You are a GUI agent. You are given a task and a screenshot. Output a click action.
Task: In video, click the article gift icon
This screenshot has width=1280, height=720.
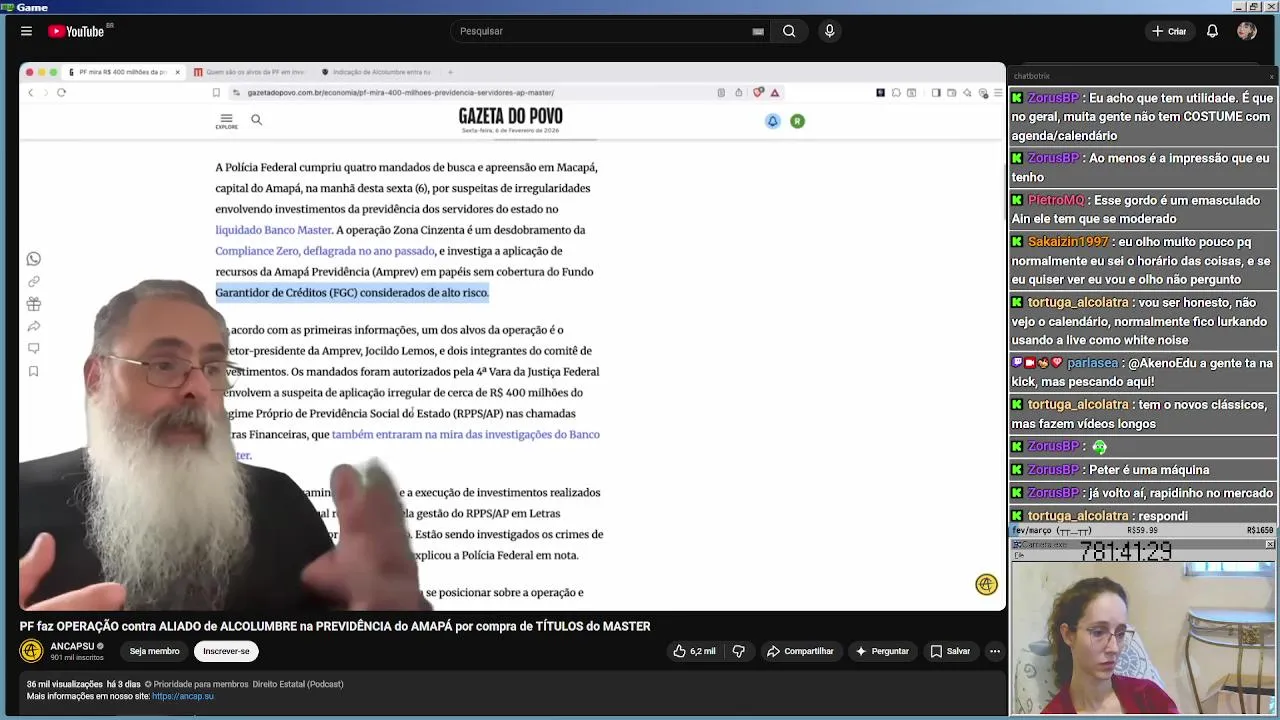pyautogui.click(x=33, y=304)
